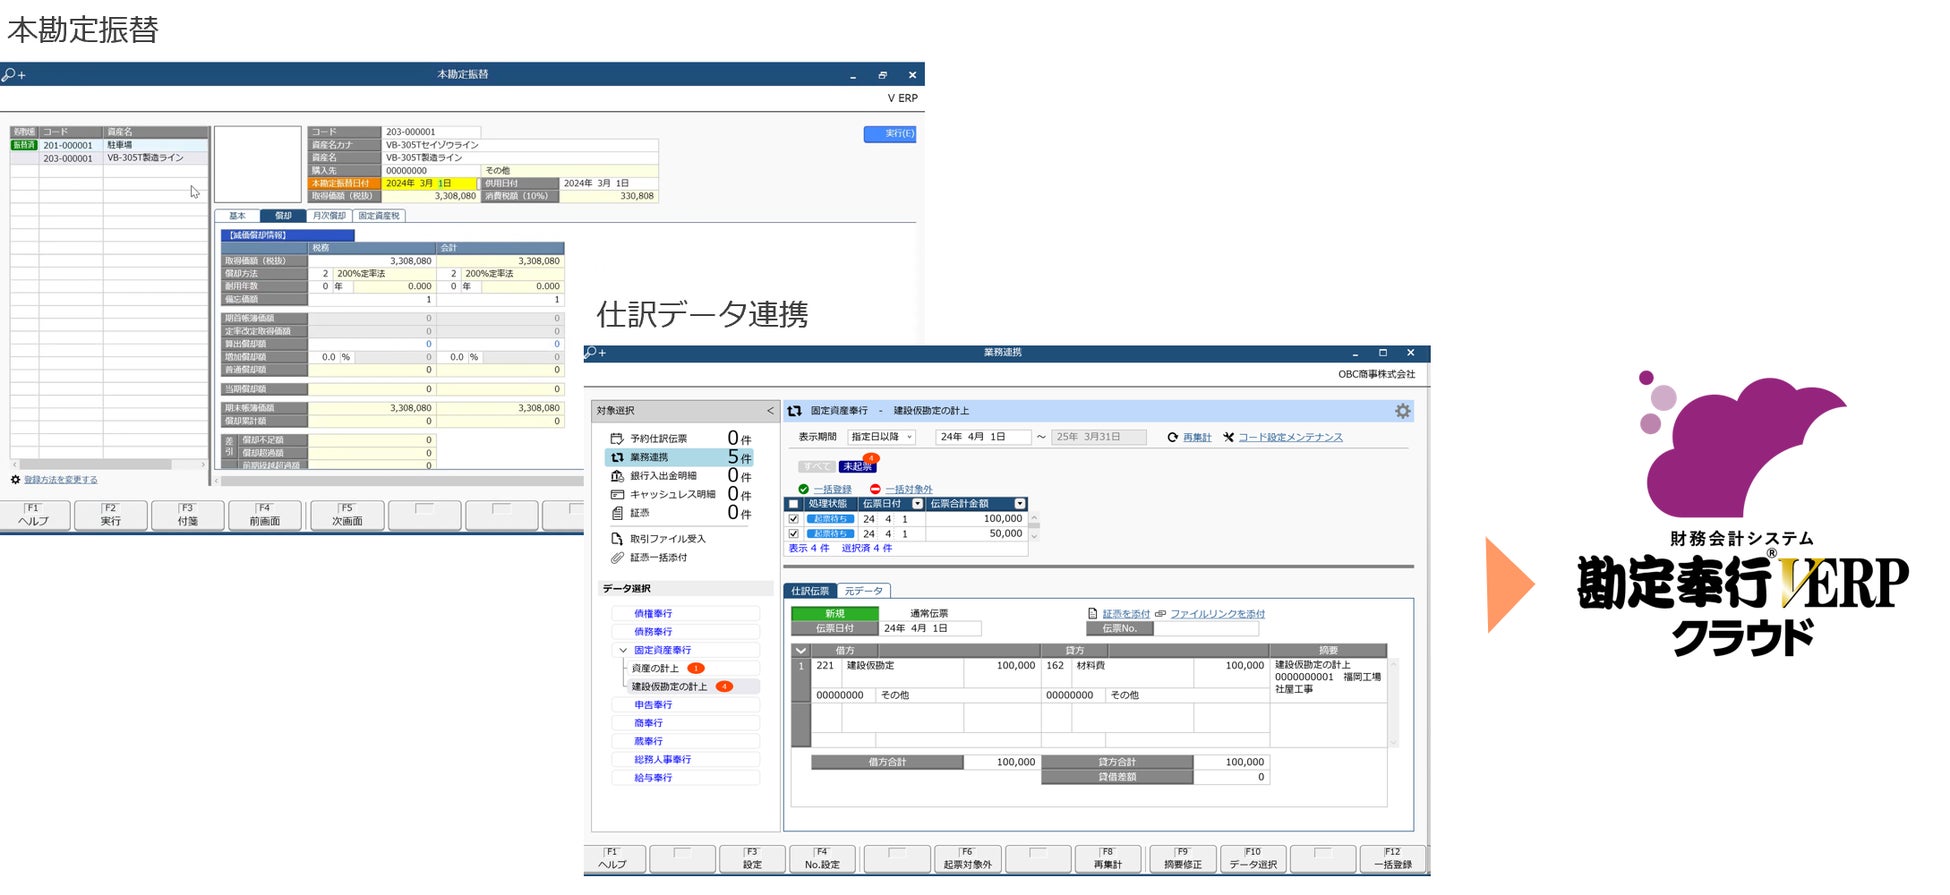Open the コード設定メンテナンス link
1950x895 pixels.
click(x=1291, y=437)
